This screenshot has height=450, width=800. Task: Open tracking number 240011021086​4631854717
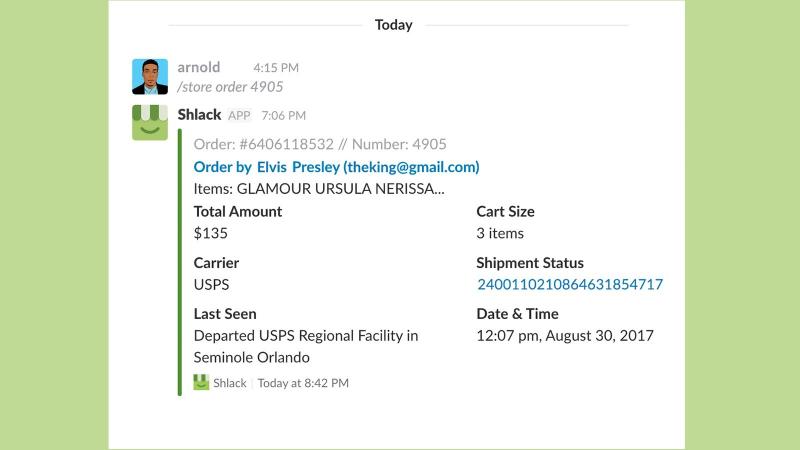pos(570,284)
